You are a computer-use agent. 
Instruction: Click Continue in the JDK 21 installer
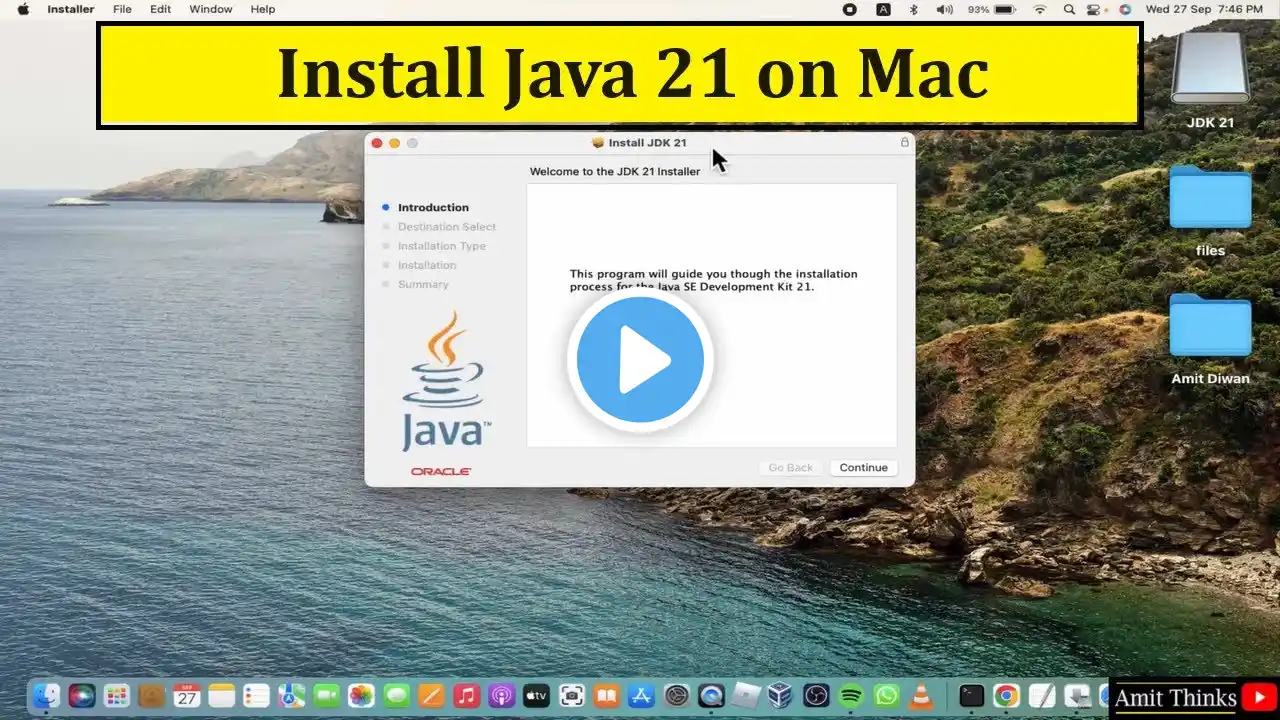click(863, 468)
